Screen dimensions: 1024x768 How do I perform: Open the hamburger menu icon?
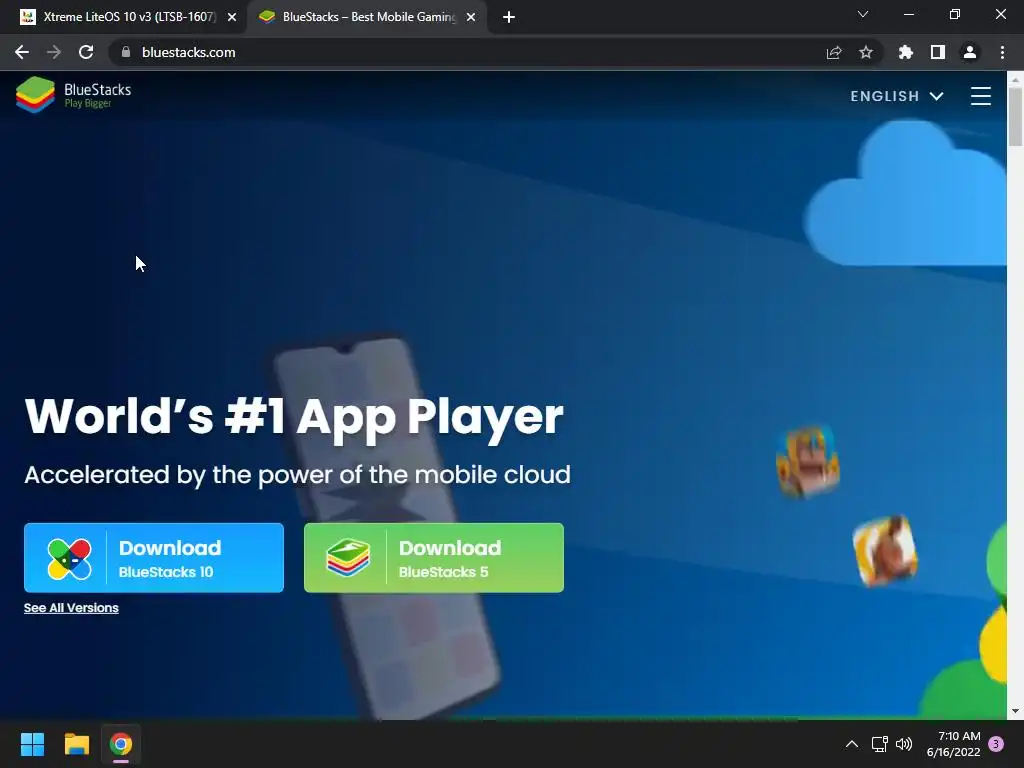click(980, 95)
